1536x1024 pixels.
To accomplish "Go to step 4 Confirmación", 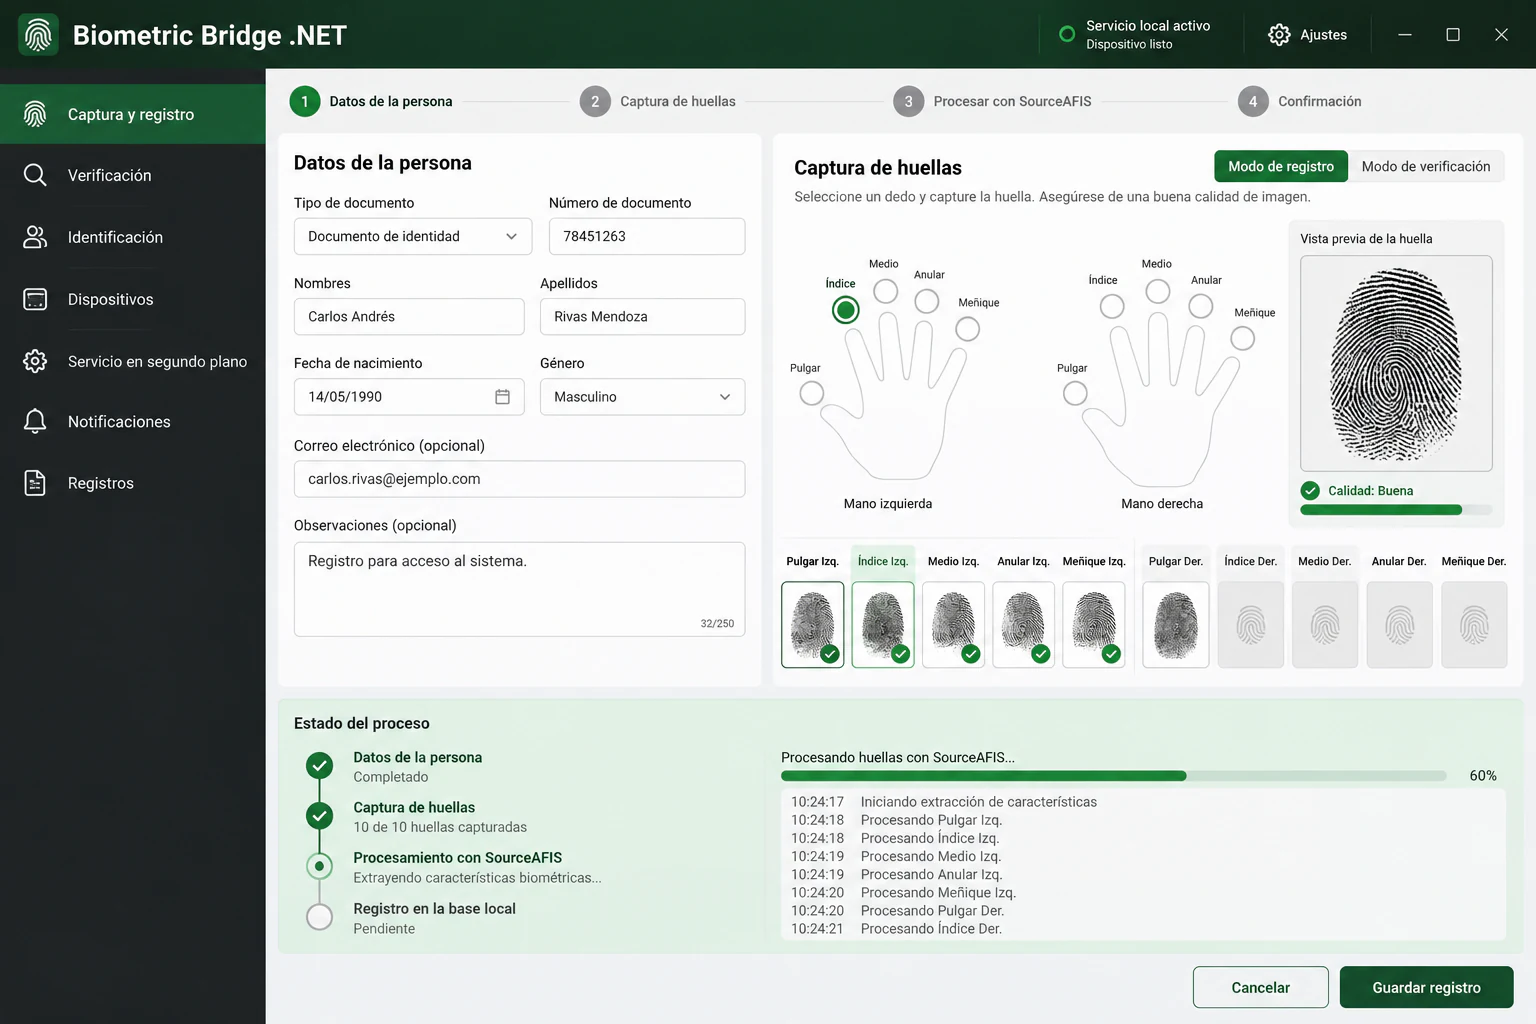I will click(1300, 101).
